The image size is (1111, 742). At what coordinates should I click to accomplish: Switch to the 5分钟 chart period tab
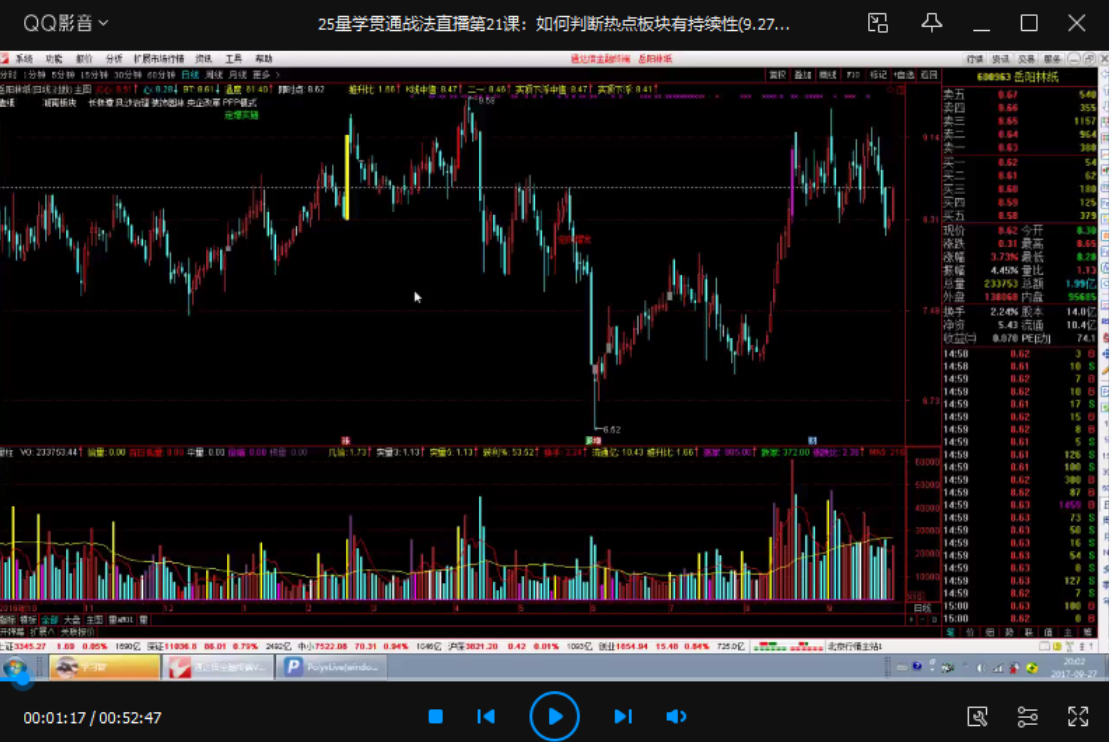[64, 72]
